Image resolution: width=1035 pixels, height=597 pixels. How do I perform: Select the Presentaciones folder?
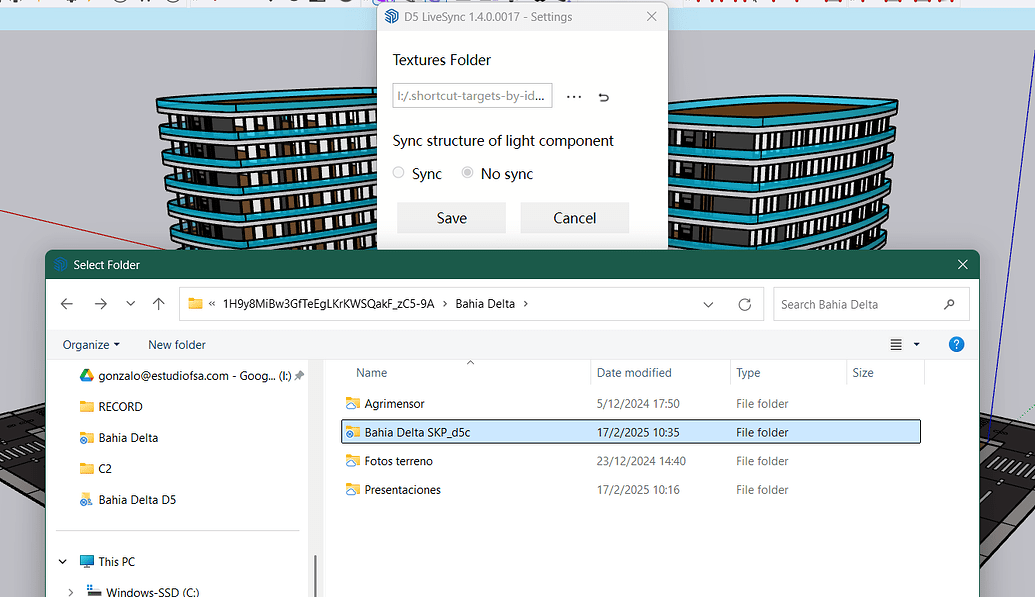pos(403,489)
